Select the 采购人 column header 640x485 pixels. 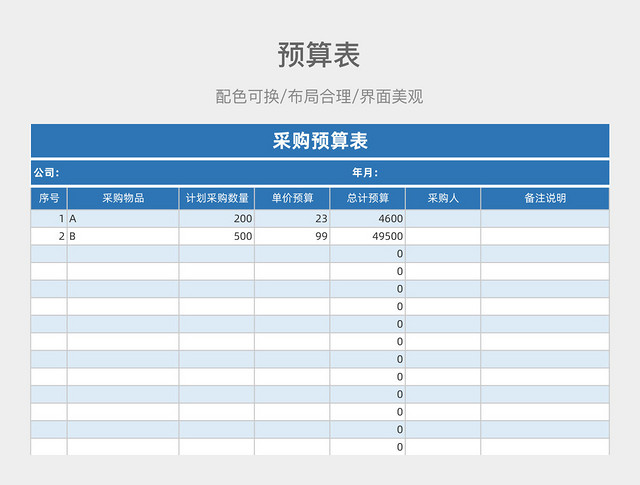[x=443, y=198]
